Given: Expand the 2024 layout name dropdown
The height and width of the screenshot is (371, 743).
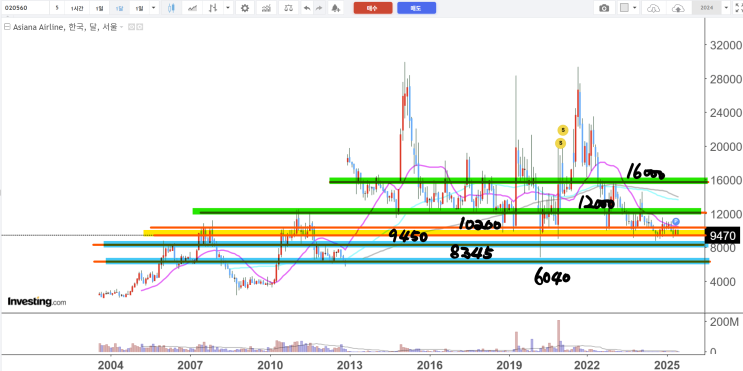Looking at the screenshot, I should point(726,8).
